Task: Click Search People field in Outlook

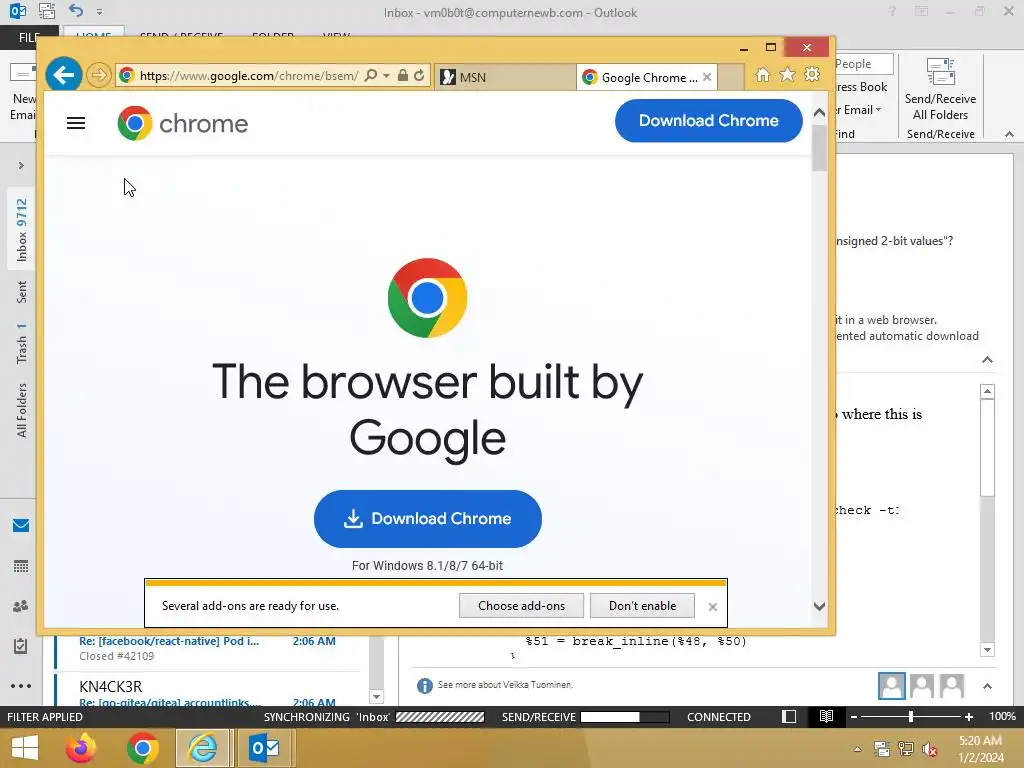Action: pyautogui.click(x=863, y=63)
